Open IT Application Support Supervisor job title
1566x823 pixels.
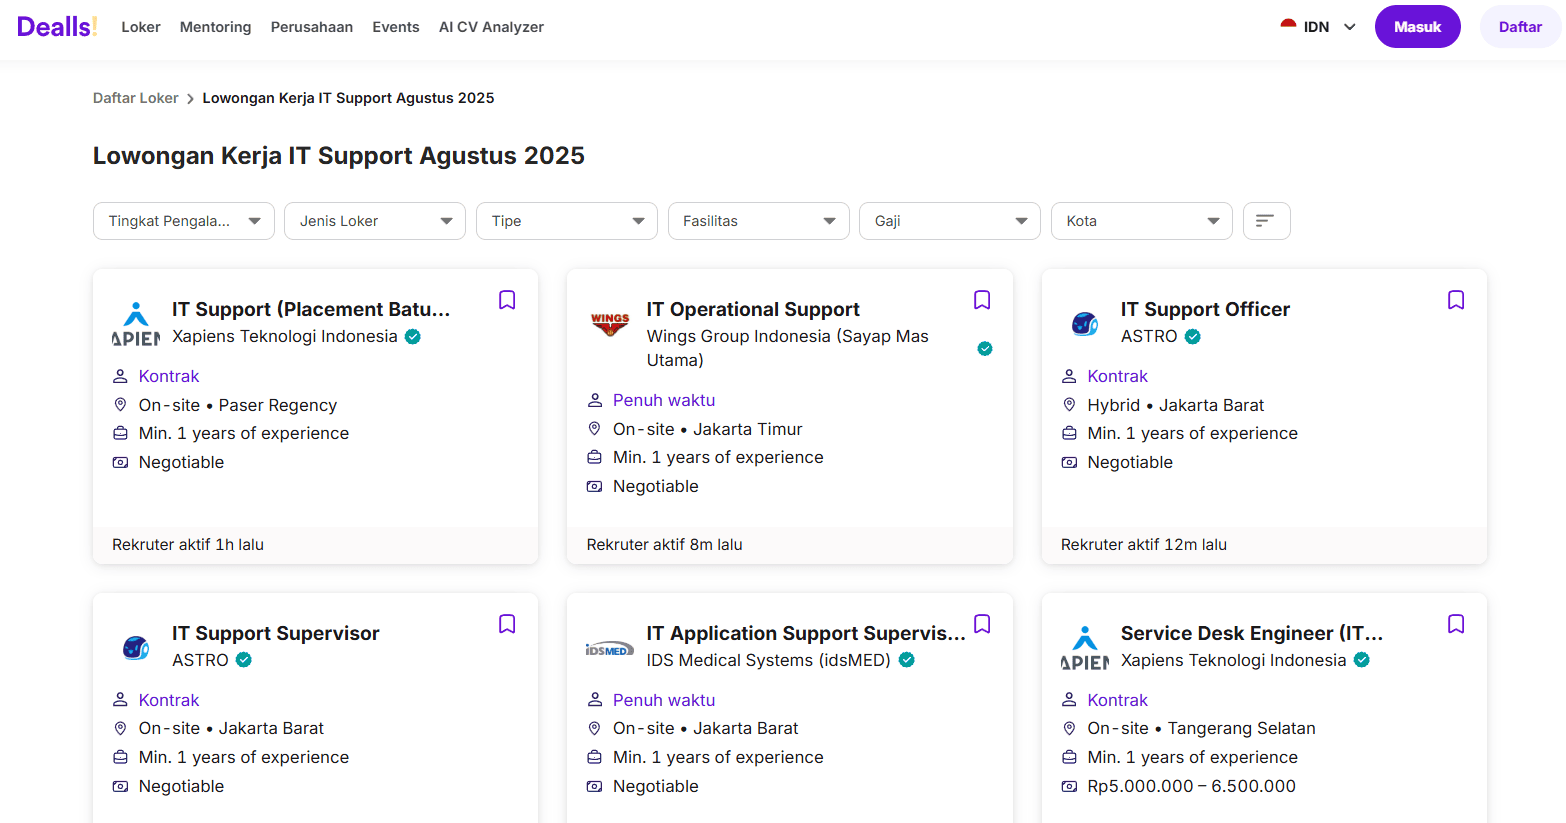pyautogui.click(x=806, y=633)
